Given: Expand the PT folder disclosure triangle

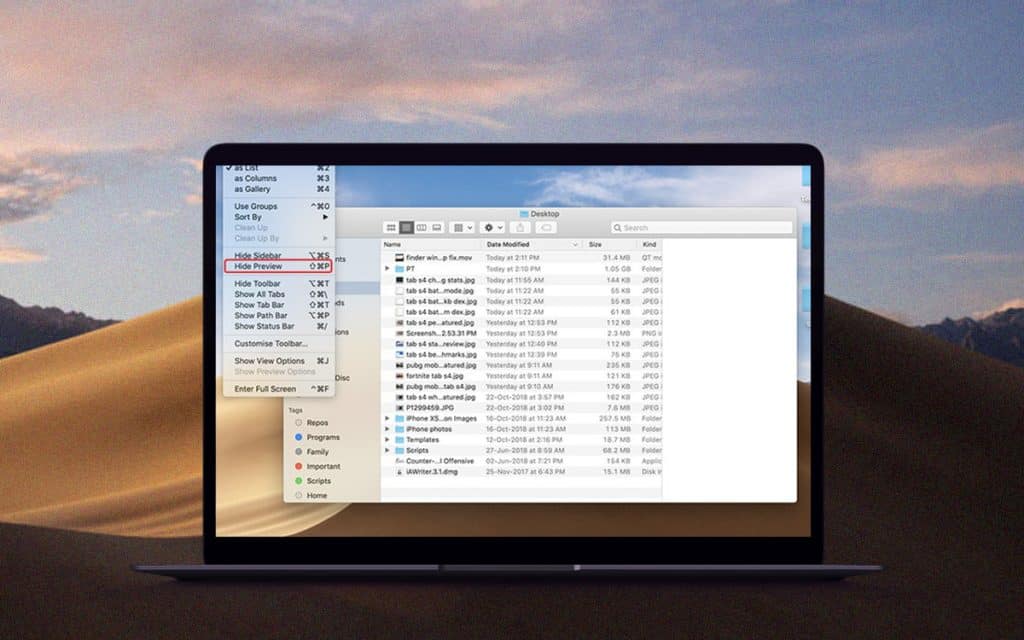Looking at the screenshot, I should tap(388, 269).
